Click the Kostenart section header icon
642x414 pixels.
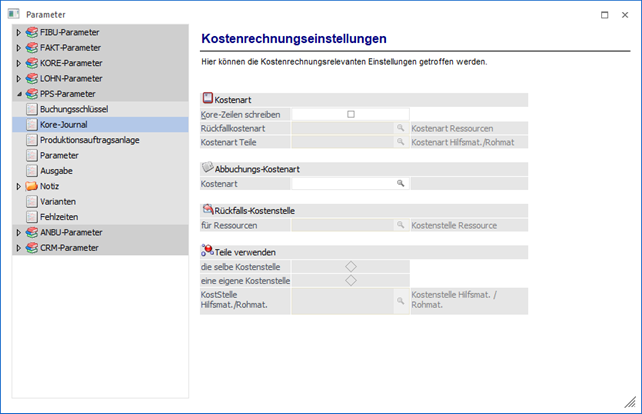tap(208, 99)
